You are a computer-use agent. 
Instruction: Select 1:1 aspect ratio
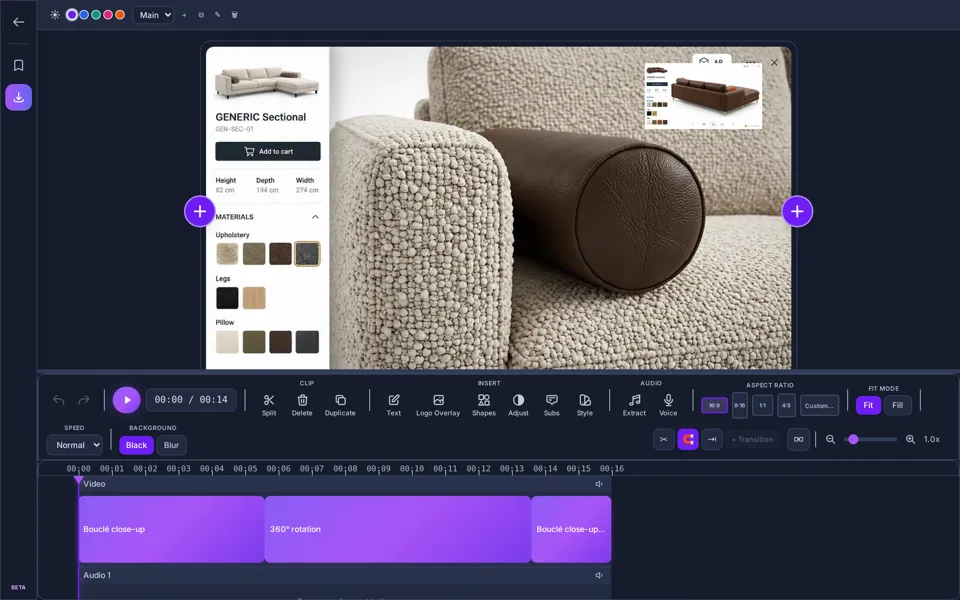[762, 405]
